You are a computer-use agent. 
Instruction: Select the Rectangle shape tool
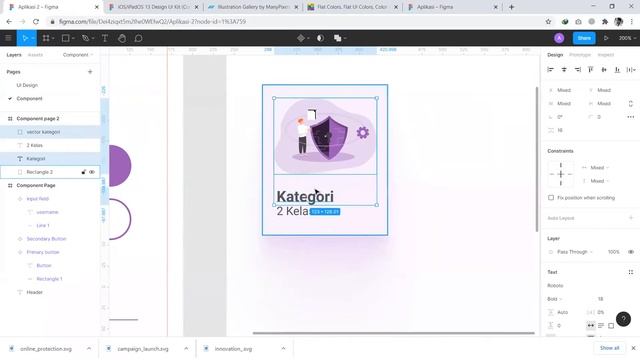(x=65, y=38)
